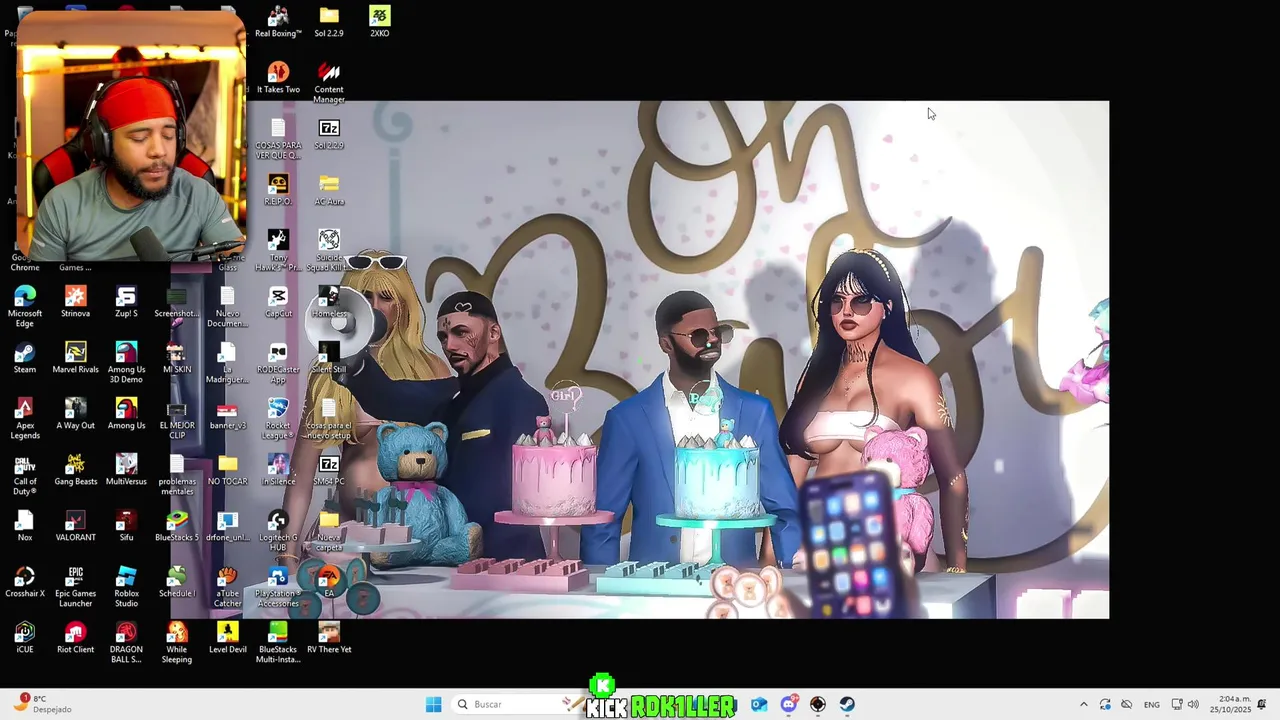
Task: Open the Windows Start menu
Action: pyautogui.click(x=433, y=704)
